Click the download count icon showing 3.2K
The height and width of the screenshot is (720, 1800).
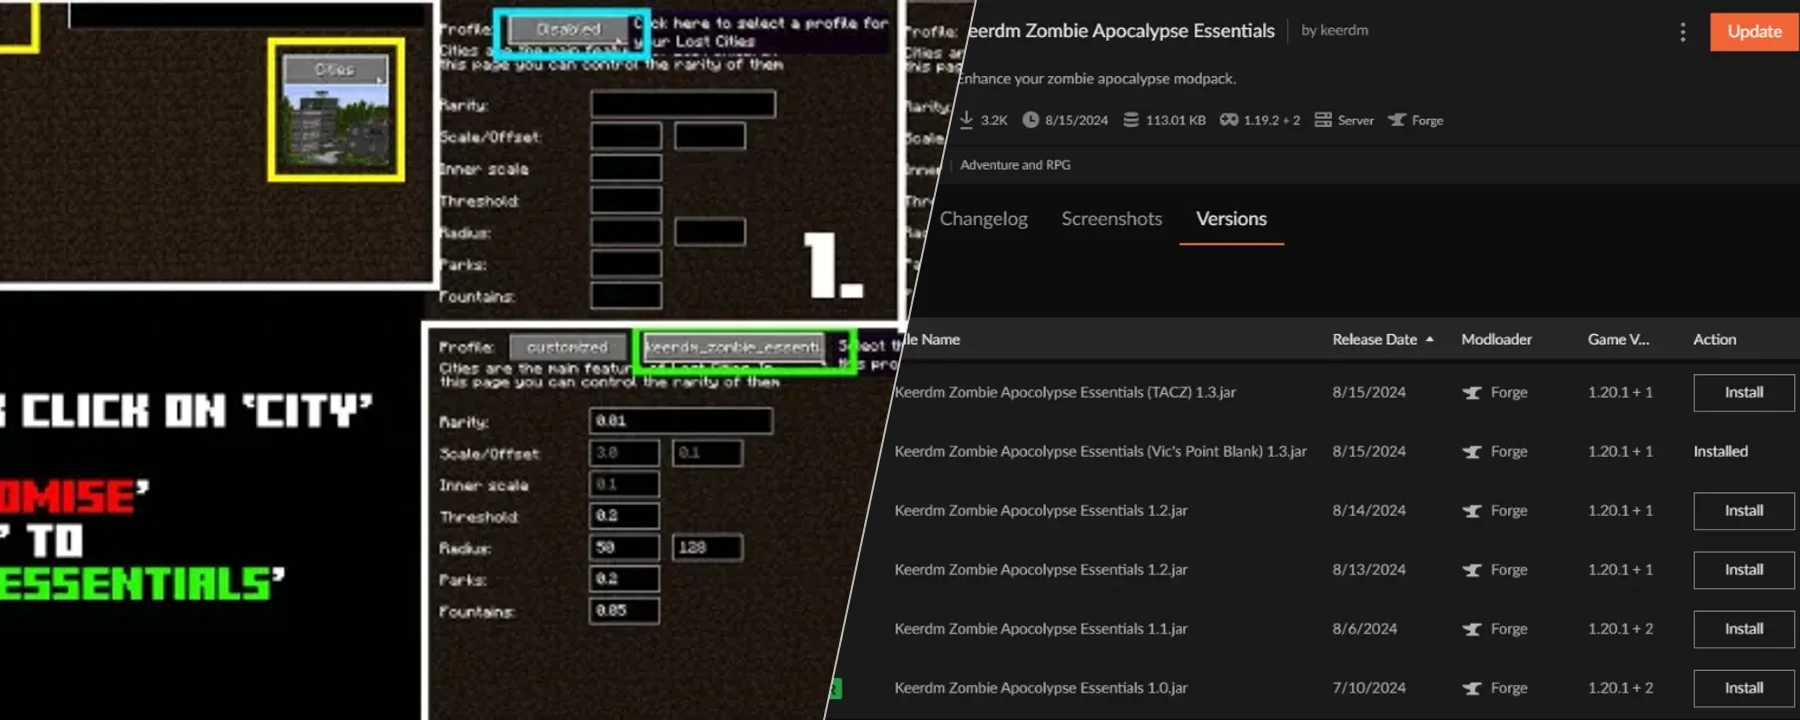(966, 120)
